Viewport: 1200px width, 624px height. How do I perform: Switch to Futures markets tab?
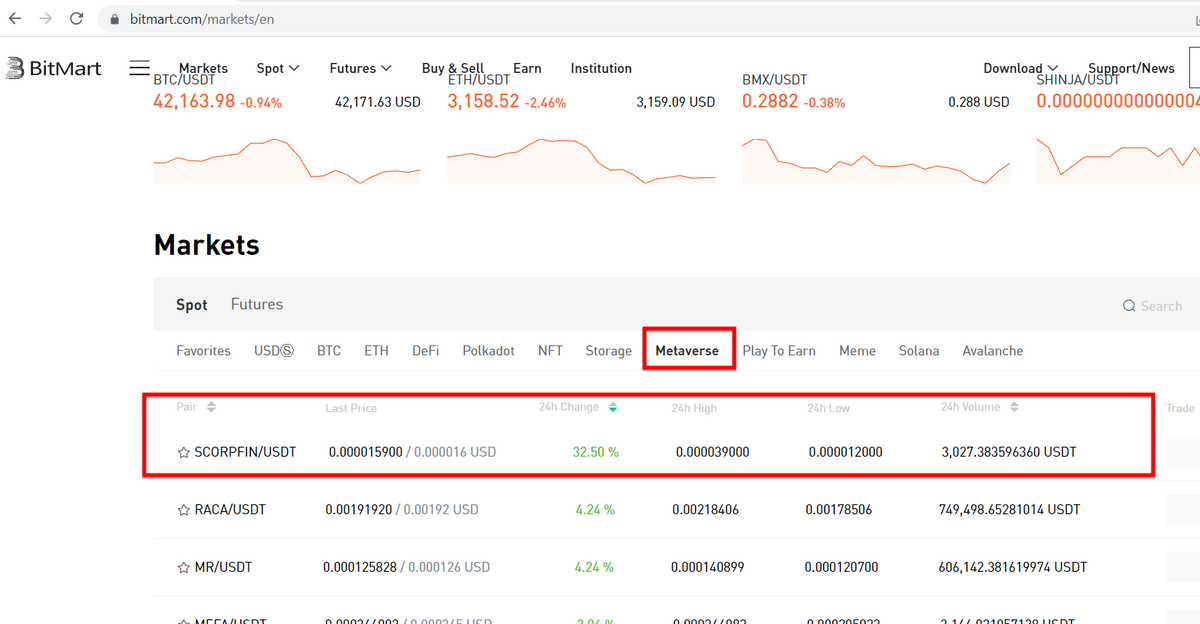[257, 304]
